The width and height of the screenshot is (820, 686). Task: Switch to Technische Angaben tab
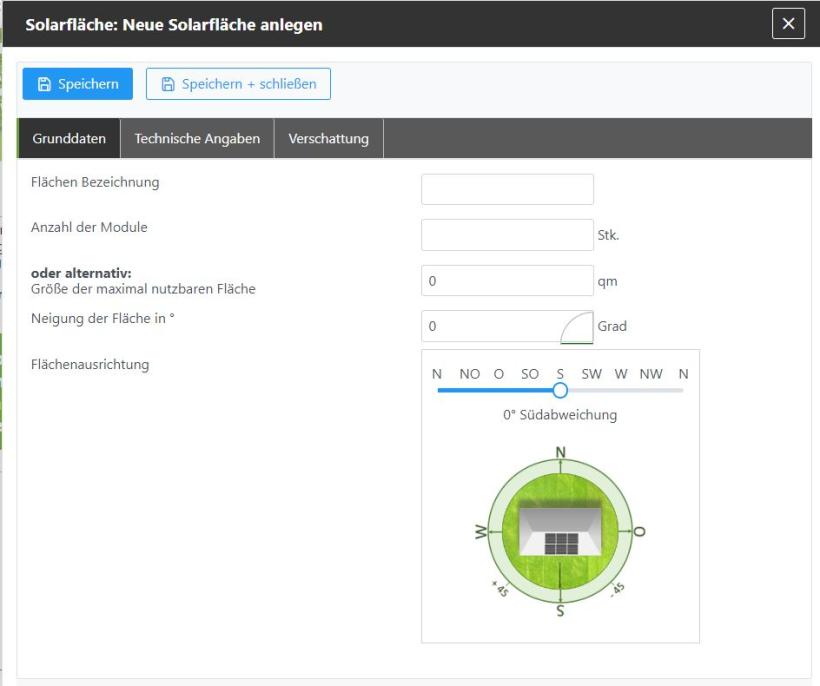197,139
